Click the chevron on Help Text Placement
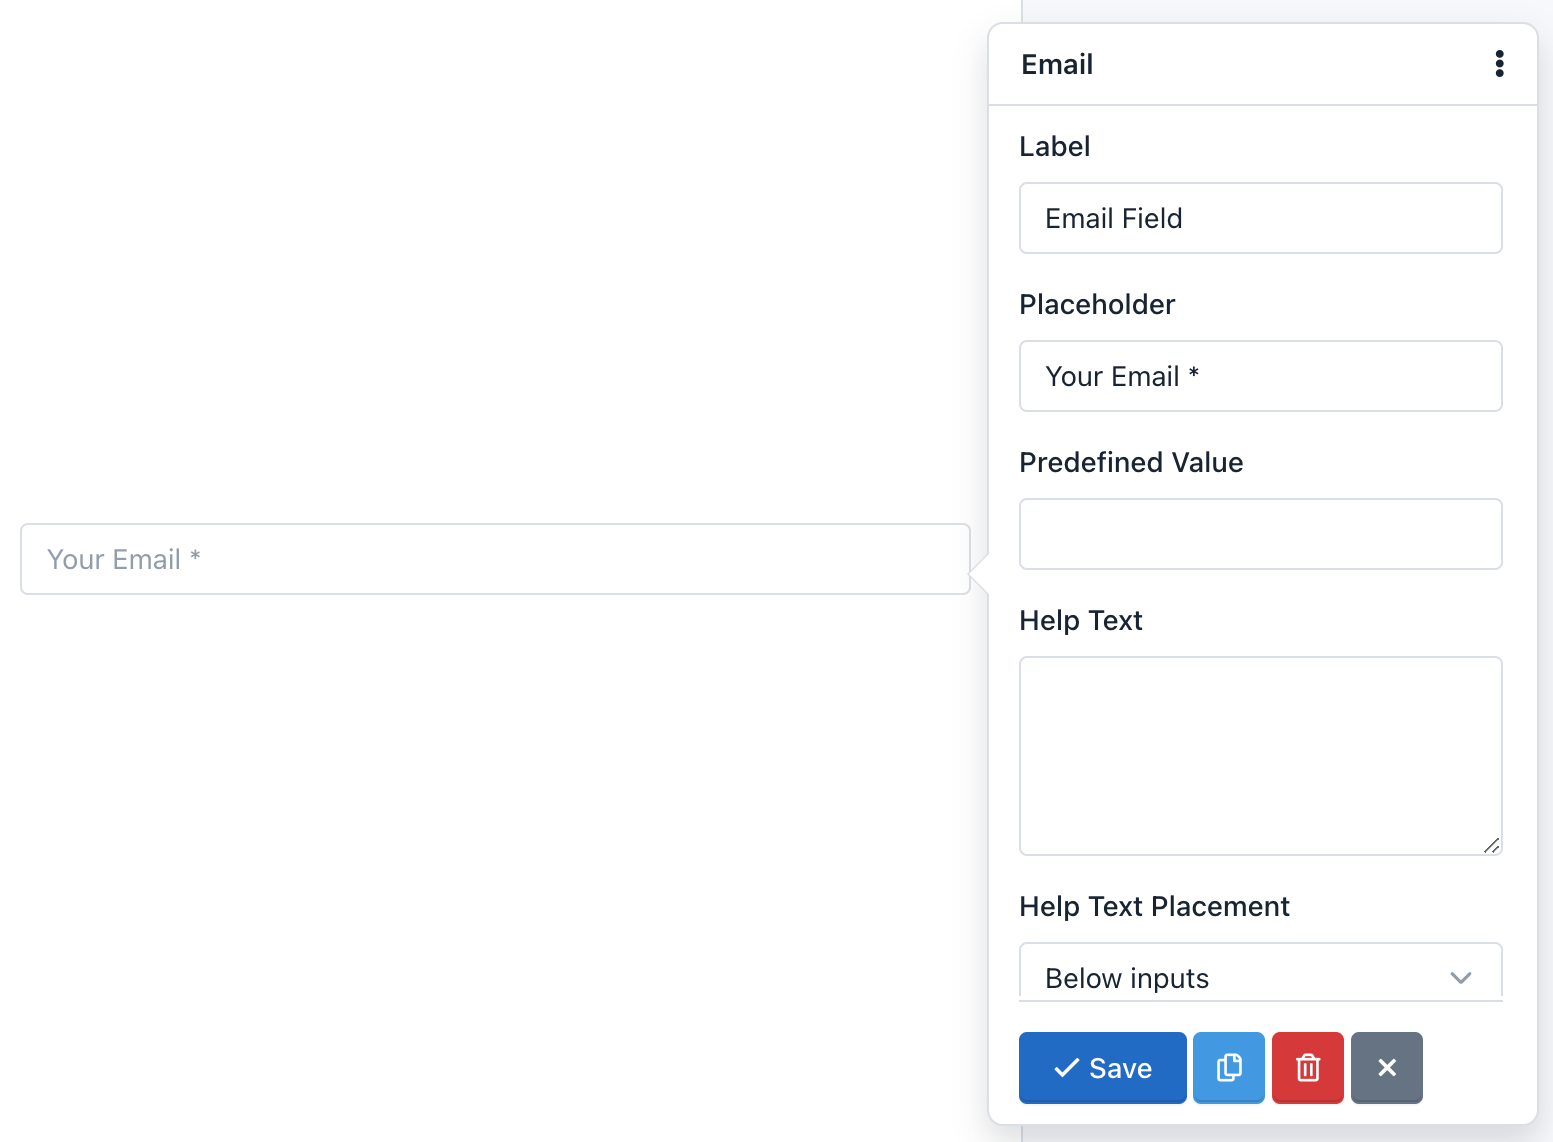 1460,978
